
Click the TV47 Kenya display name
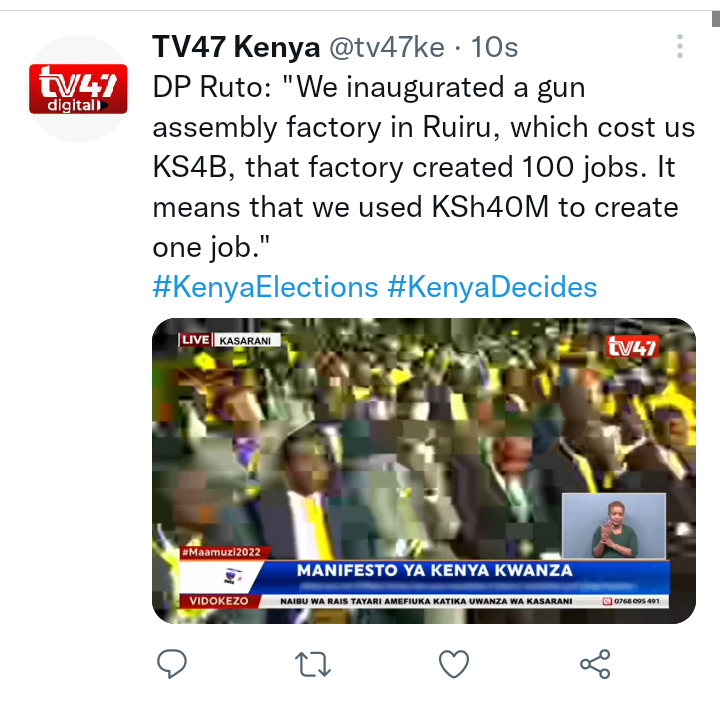click(x=236, y=47)
